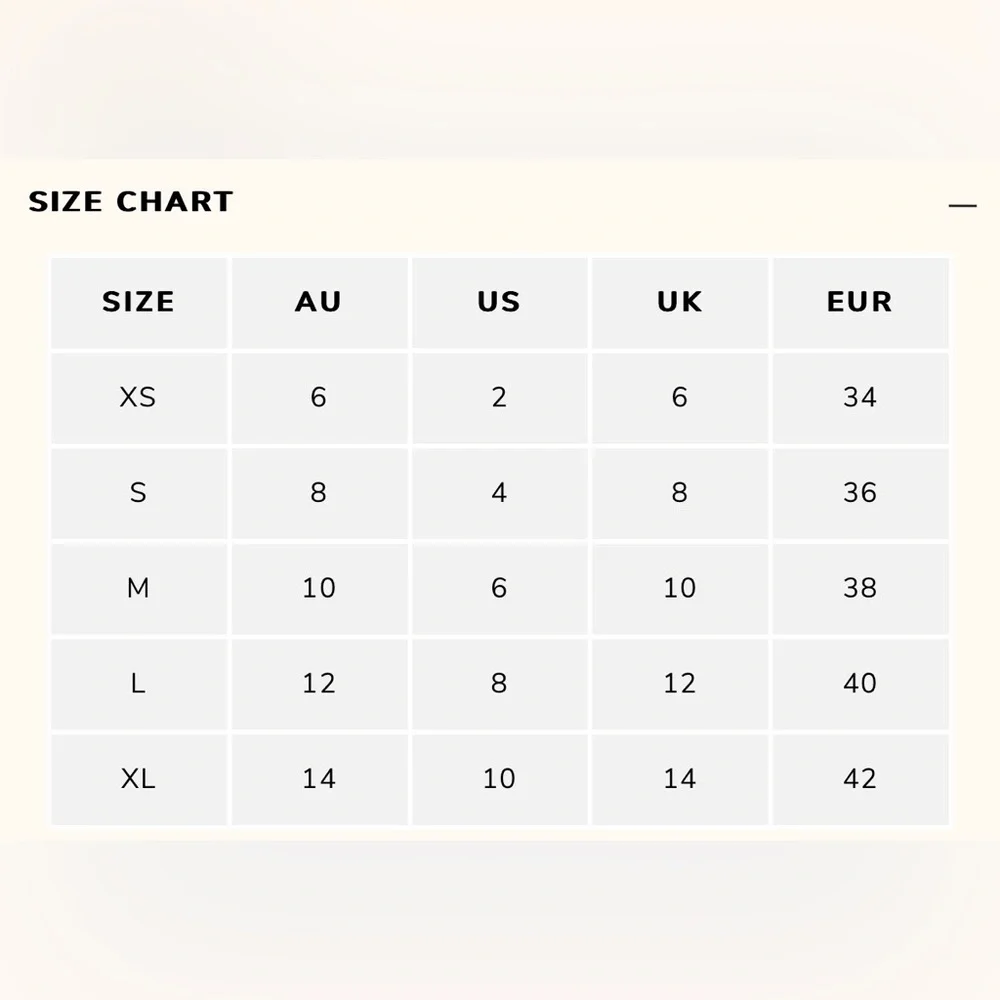Click US value 2 for XS
The height and width of the screenshot is (1000, 1000).
click(x=499, y=397)
